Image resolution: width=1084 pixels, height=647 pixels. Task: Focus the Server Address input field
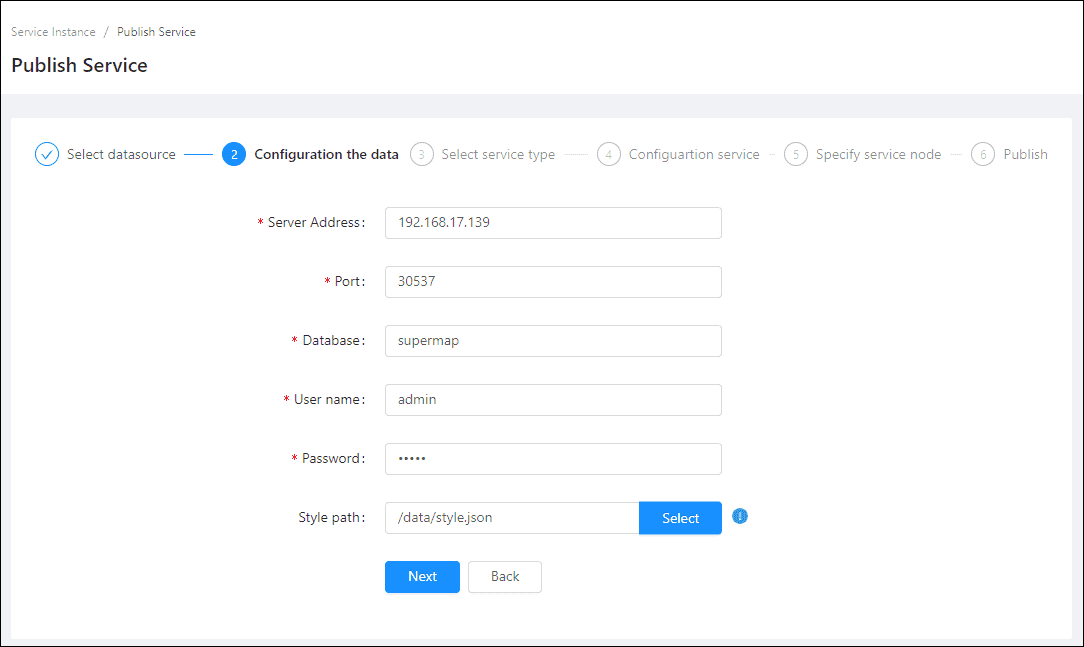click(553, 223)
